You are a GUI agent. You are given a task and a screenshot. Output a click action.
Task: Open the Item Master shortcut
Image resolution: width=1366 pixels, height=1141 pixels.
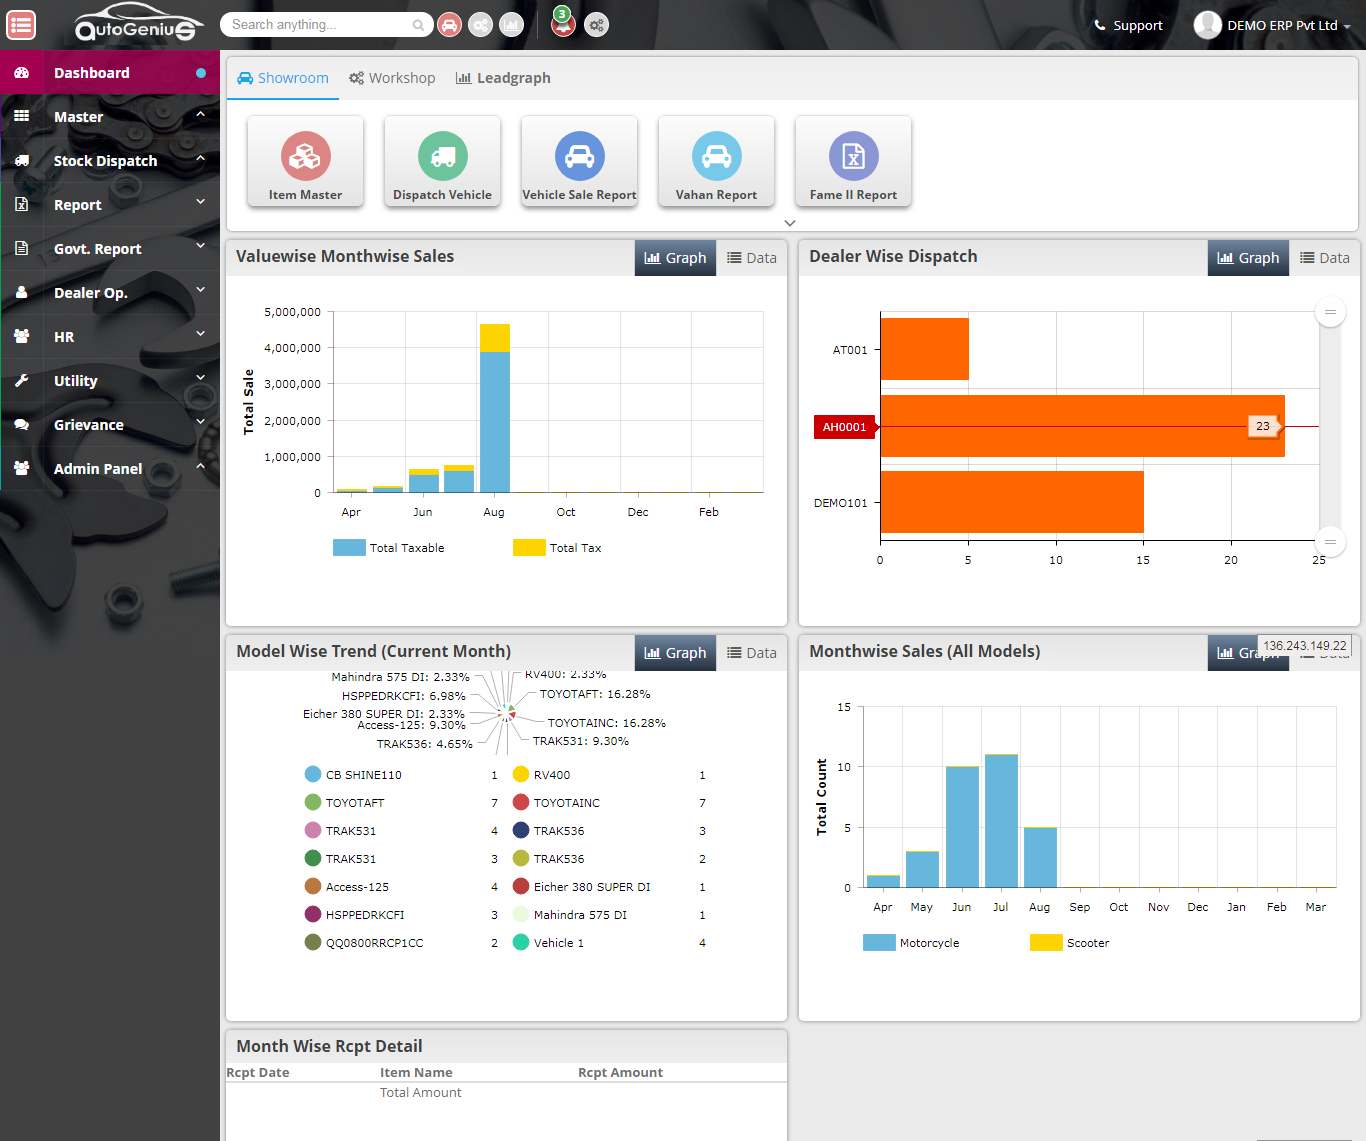(x=305, y=161)
